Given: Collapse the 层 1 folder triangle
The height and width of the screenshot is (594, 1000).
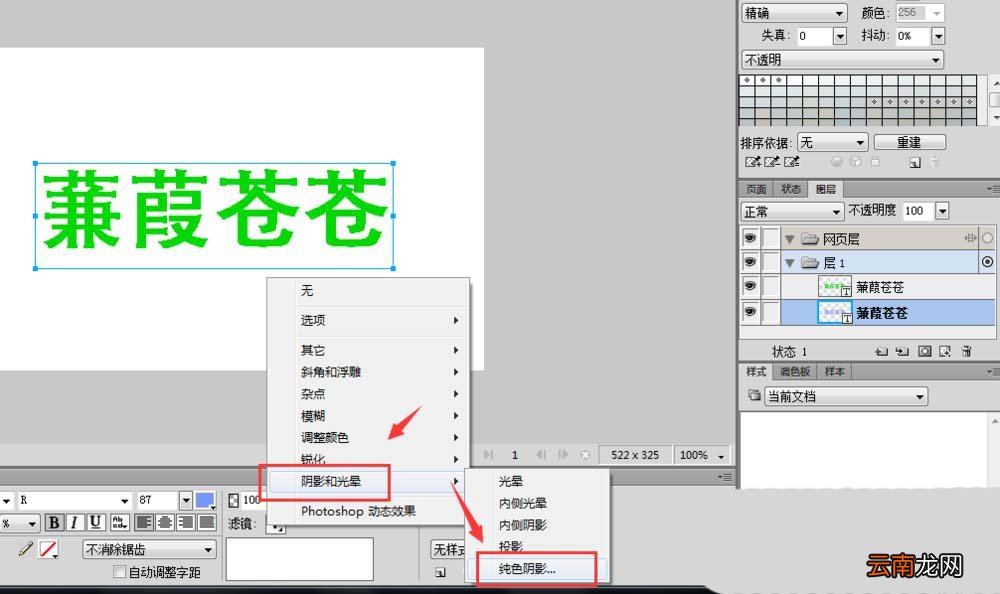Looking at the screenshot, I should [x=790, y=263].
